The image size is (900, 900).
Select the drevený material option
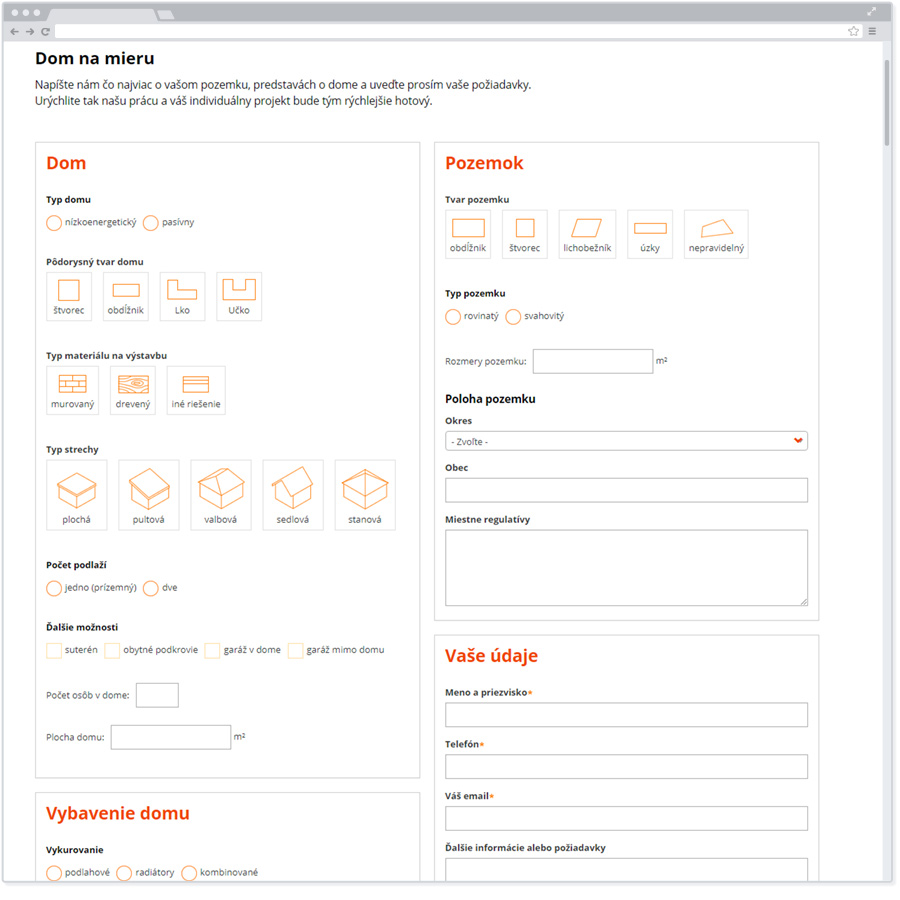133,390
